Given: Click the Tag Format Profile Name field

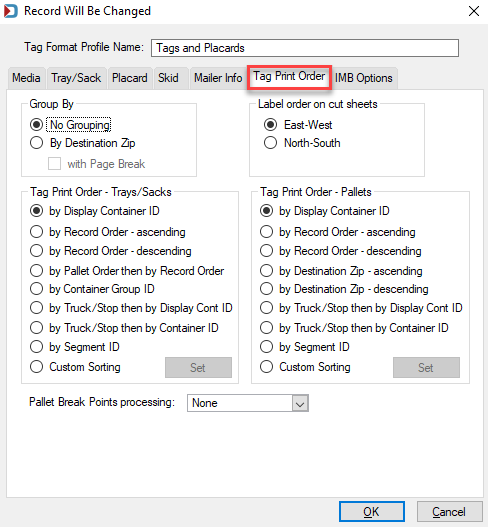Looking at the screenshot, I should 305,48.
